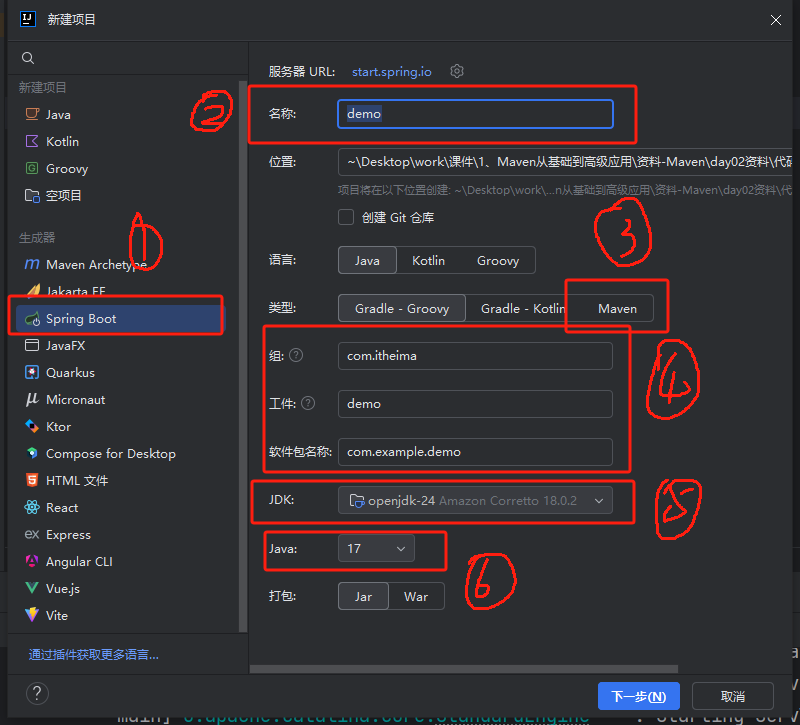
Task: Open server URL settings gear
Action: [x=457, y=71]
